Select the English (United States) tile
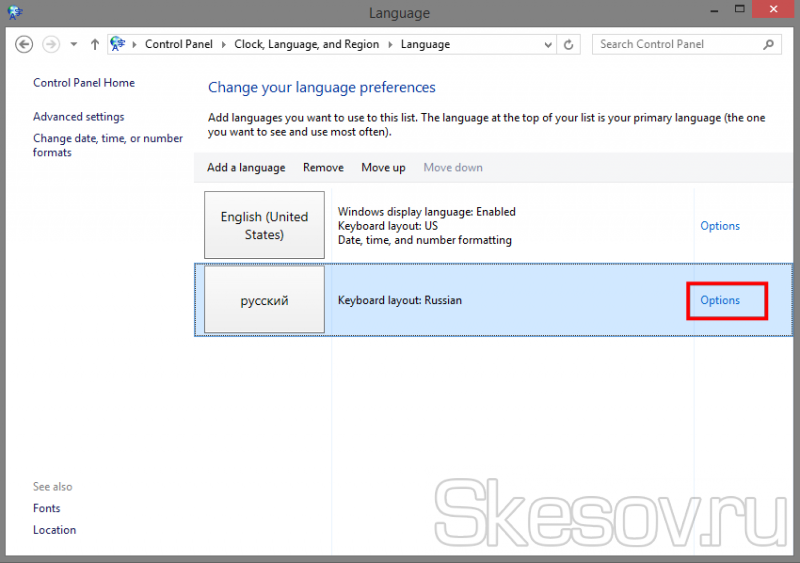The width and height of the screenshot is (800, 563). [264, 226]
